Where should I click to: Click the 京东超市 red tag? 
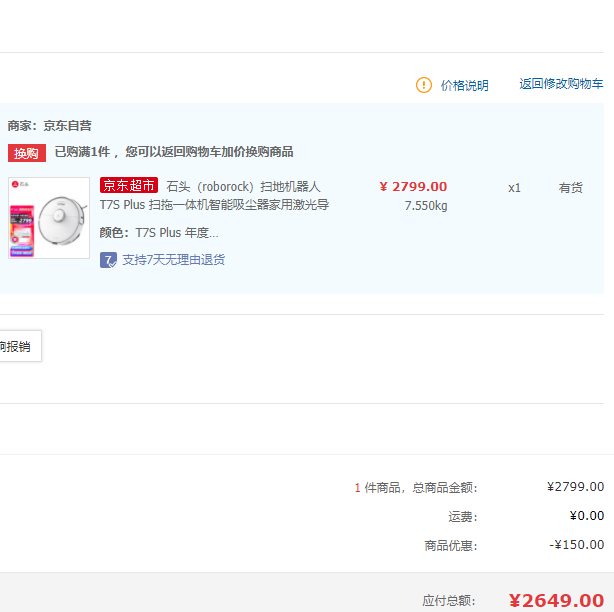(129, 185)
